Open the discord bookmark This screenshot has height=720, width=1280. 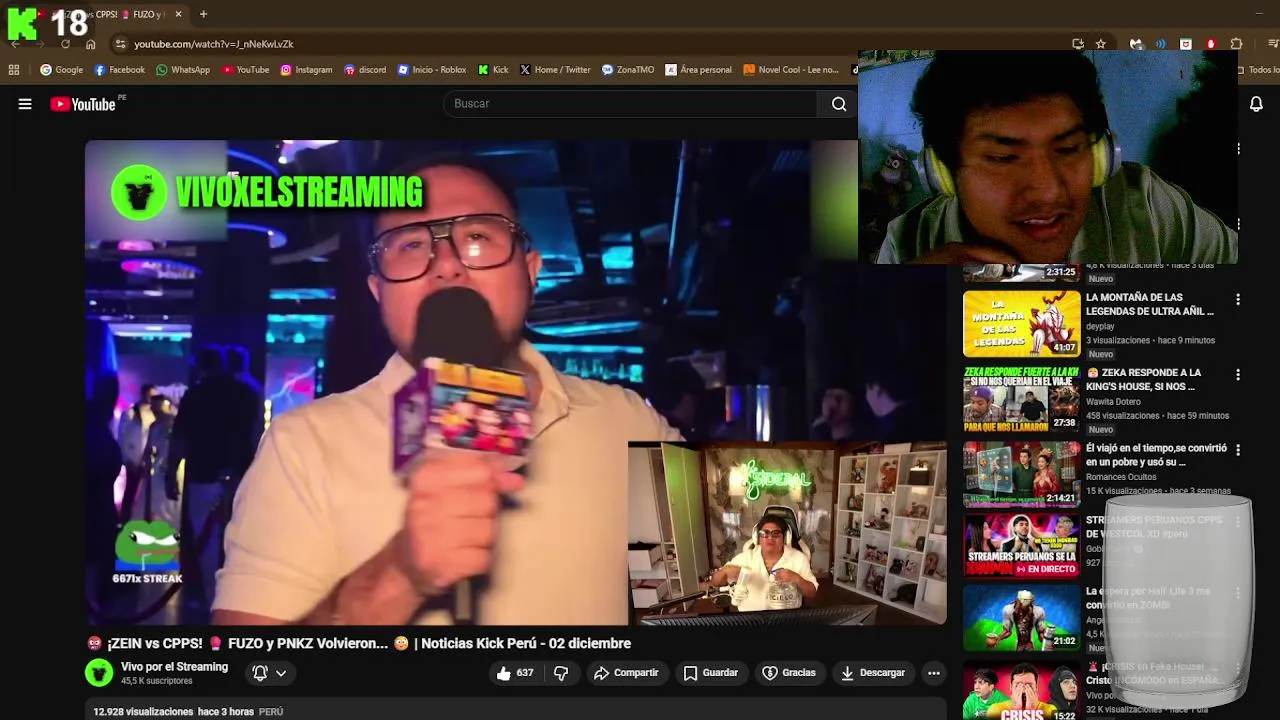coord(365,70)
